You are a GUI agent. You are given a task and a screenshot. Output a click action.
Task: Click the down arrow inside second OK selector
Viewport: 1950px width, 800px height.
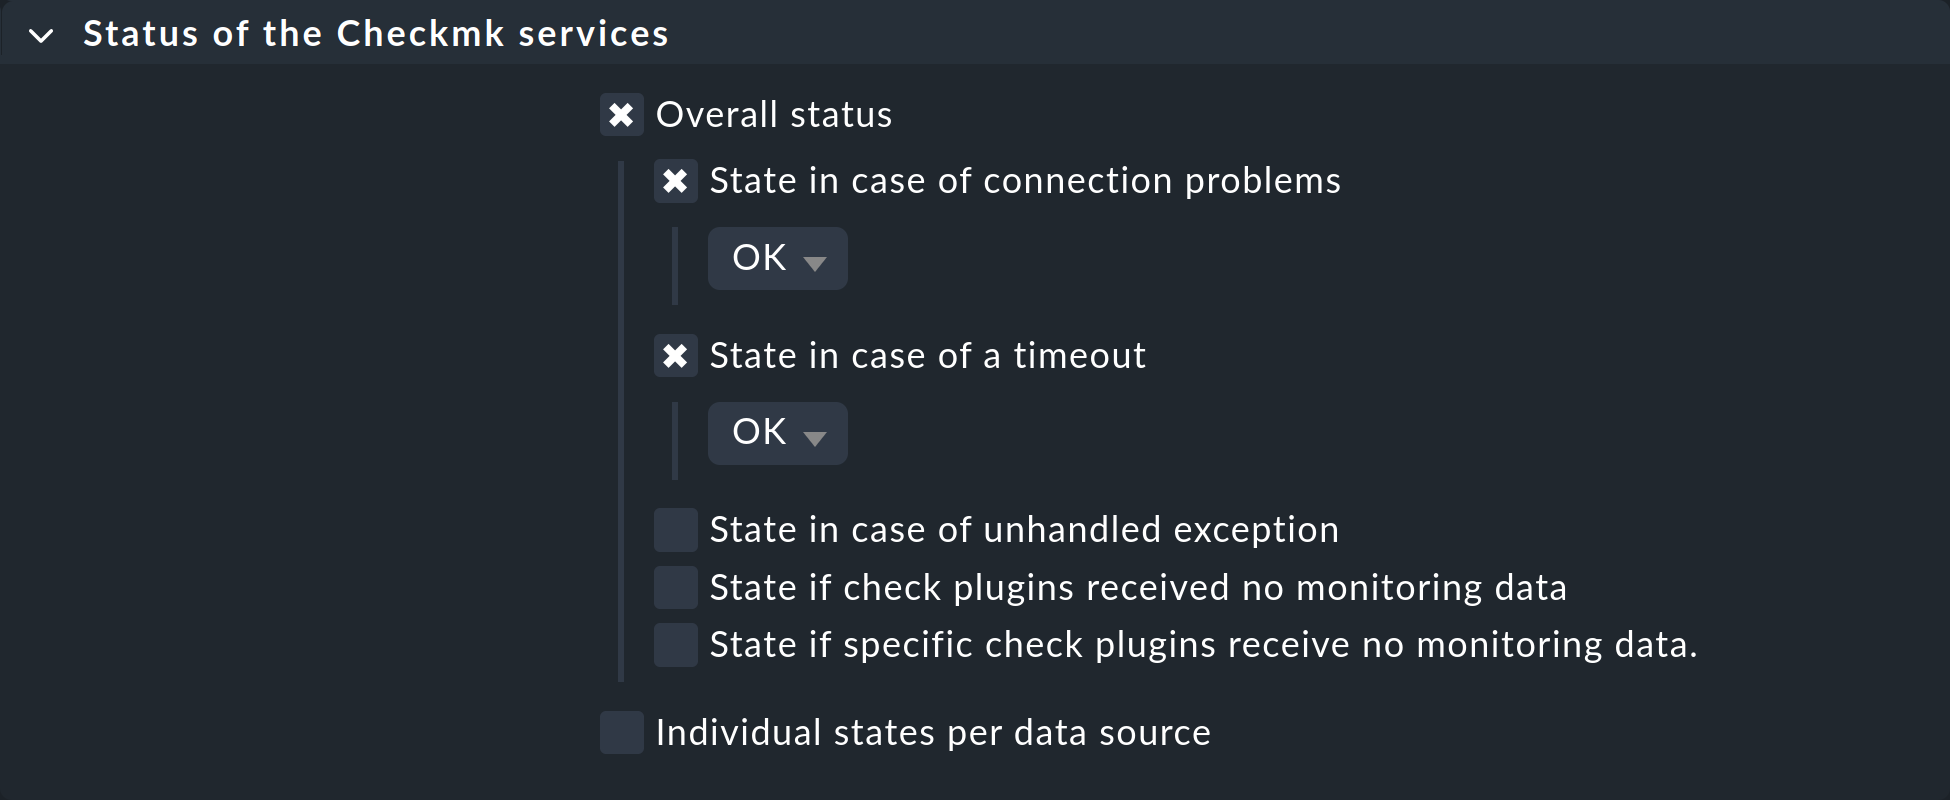pos(815,437)
